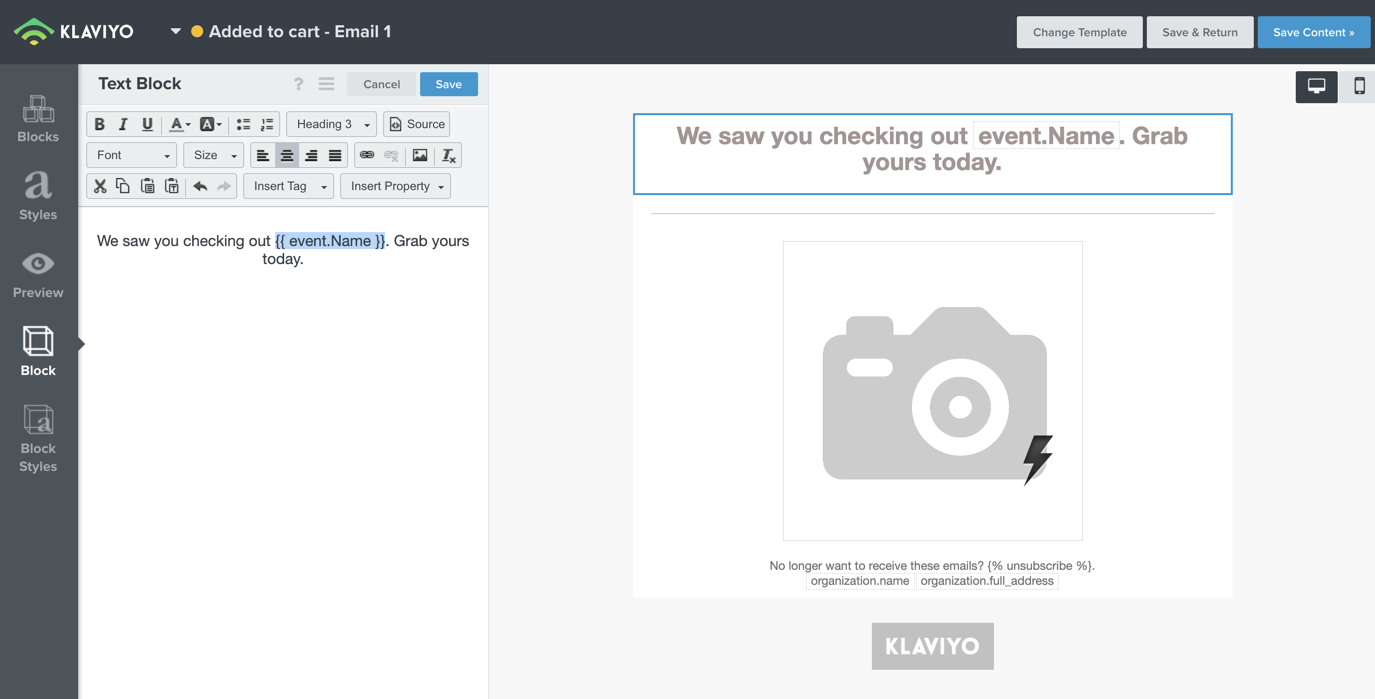Open the Styles sidebar tab
This screenshot has height=699, width=1375.
pos(38,196)
